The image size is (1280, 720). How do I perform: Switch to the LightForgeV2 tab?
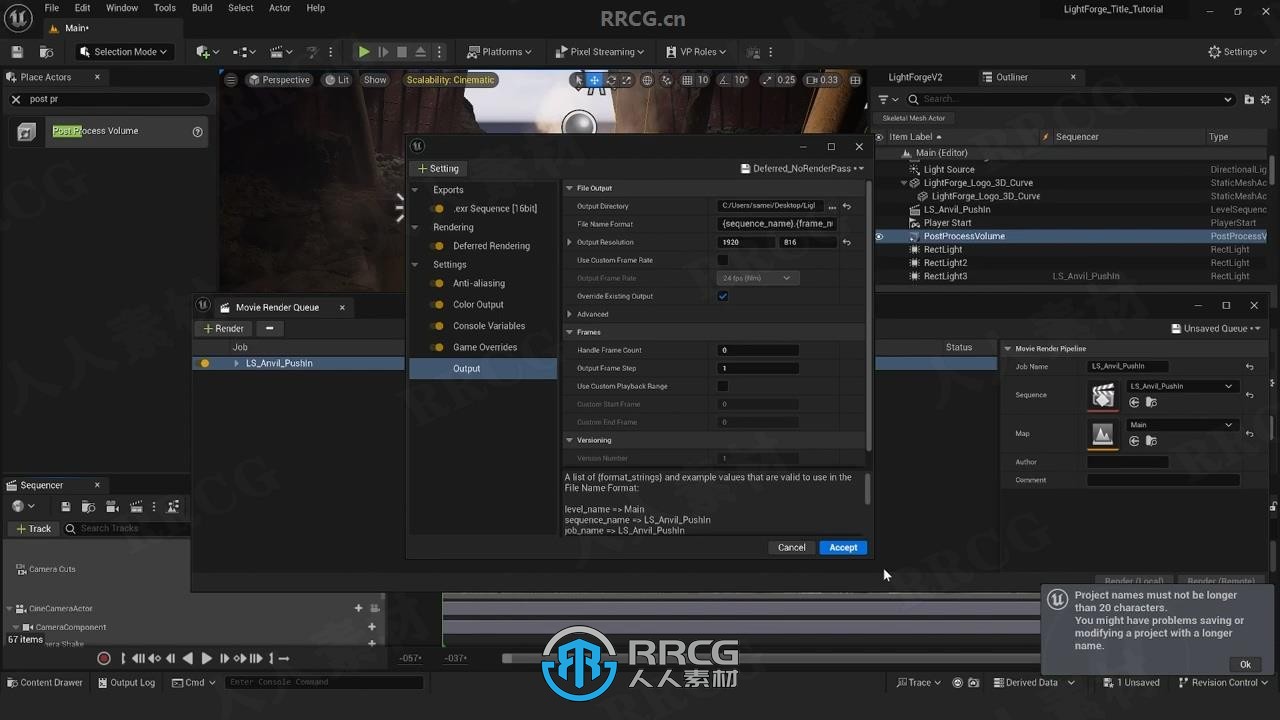[915, 77]
